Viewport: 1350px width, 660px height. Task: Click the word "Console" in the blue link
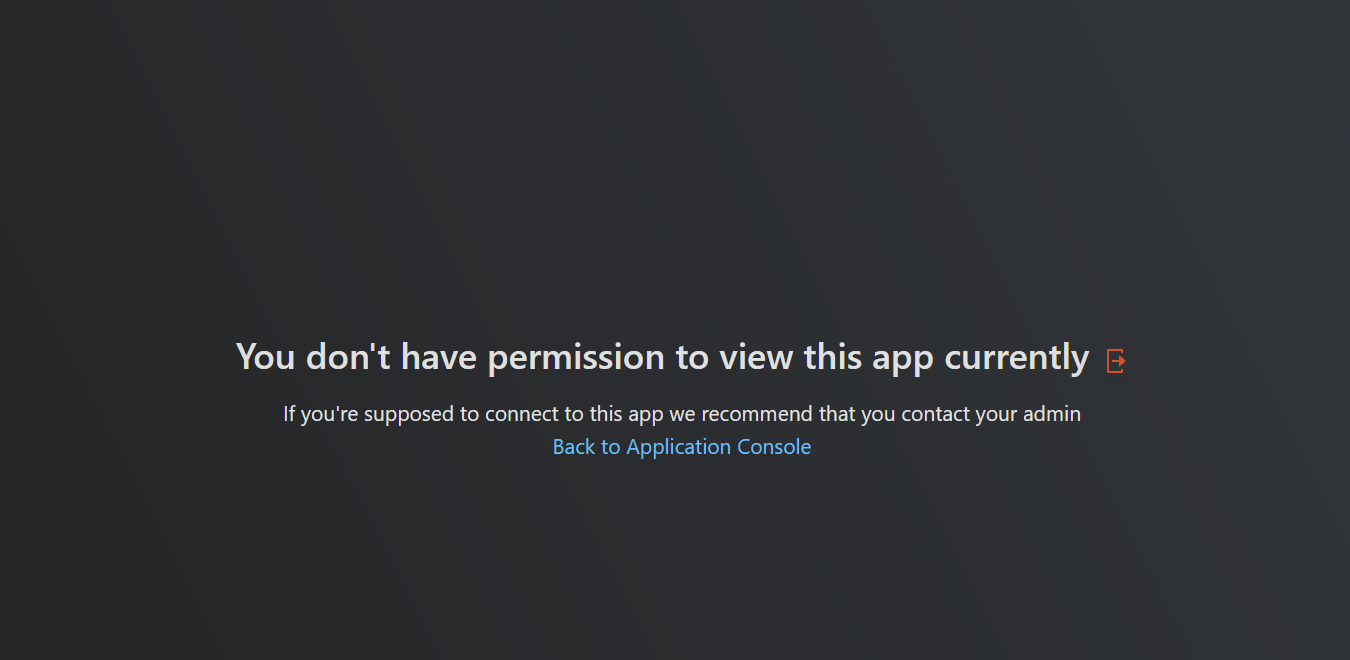click(x=774, y=447)
